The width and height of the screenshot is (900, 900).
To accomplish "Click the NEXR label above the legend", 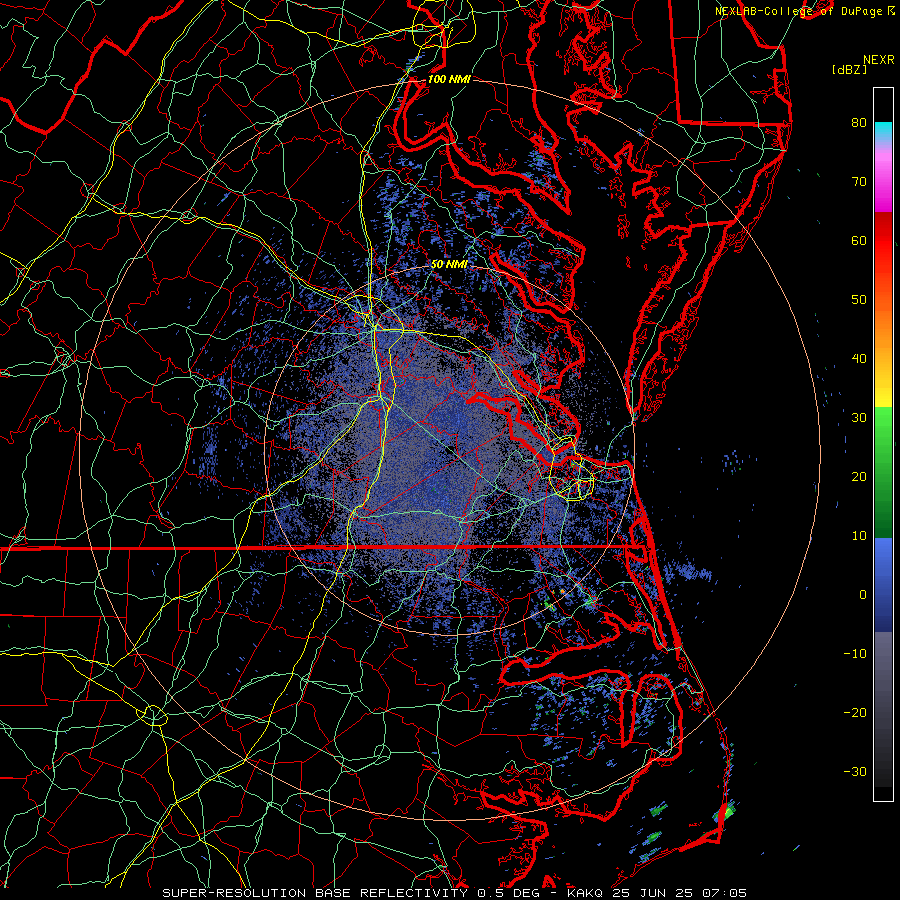I will click(878, 60).
